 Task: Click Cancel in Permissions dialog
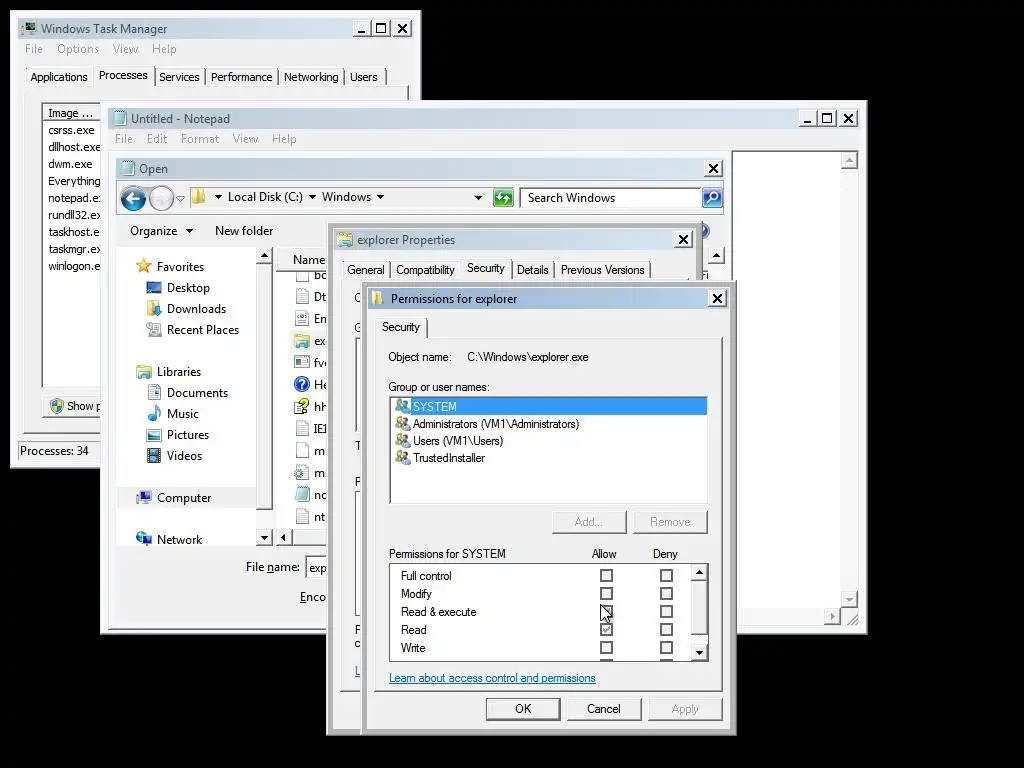(x=603, y=709)
